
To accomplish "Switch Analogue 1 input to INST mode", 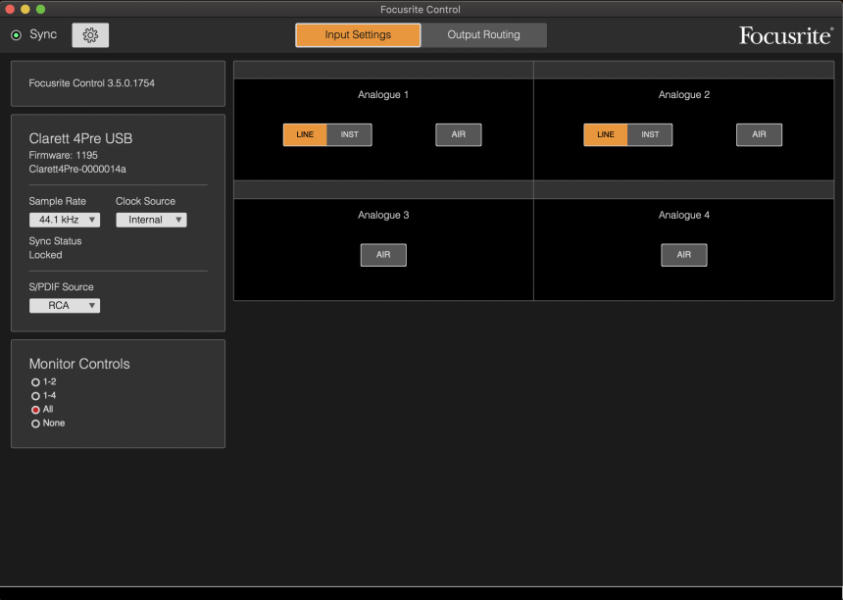I will (x=349, y=134).
